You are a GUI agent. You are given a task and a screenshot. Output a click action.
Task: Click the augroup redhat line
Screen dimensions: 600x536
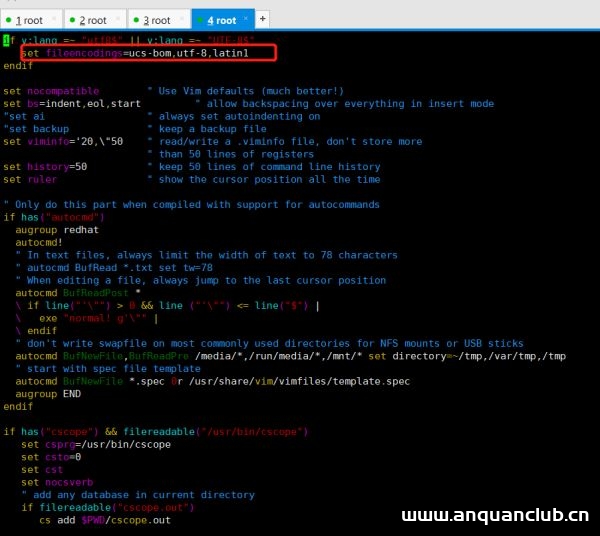(x=58, y=230)
